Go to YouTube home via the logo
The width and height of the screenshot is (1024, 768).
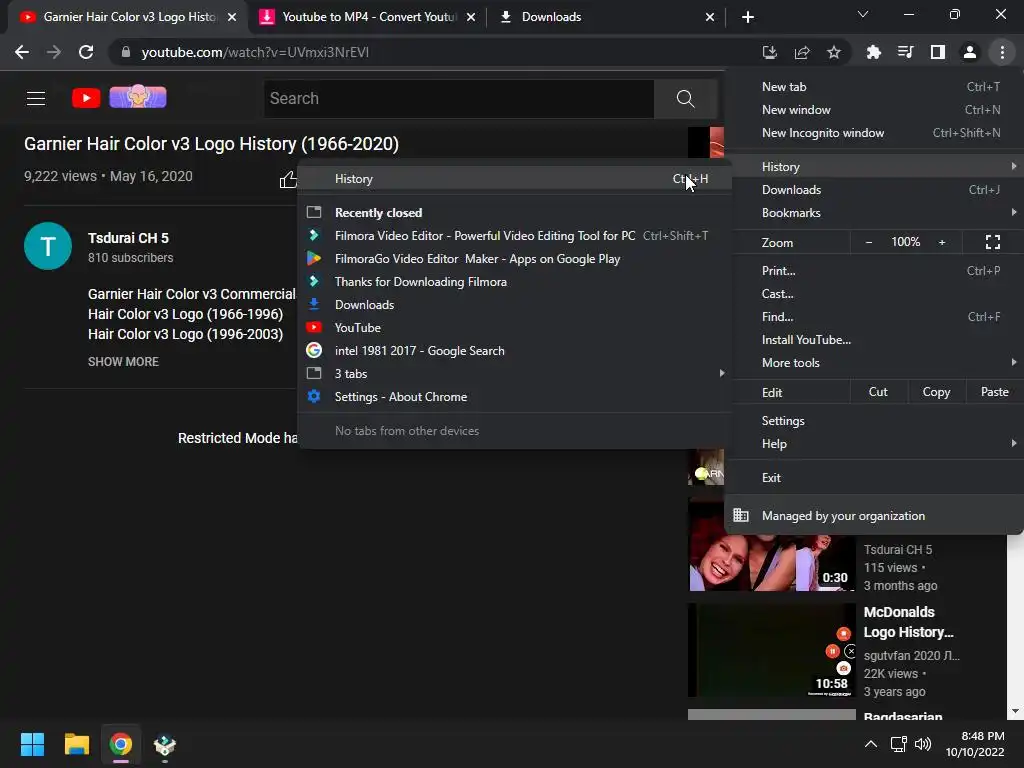pos(86,98)
